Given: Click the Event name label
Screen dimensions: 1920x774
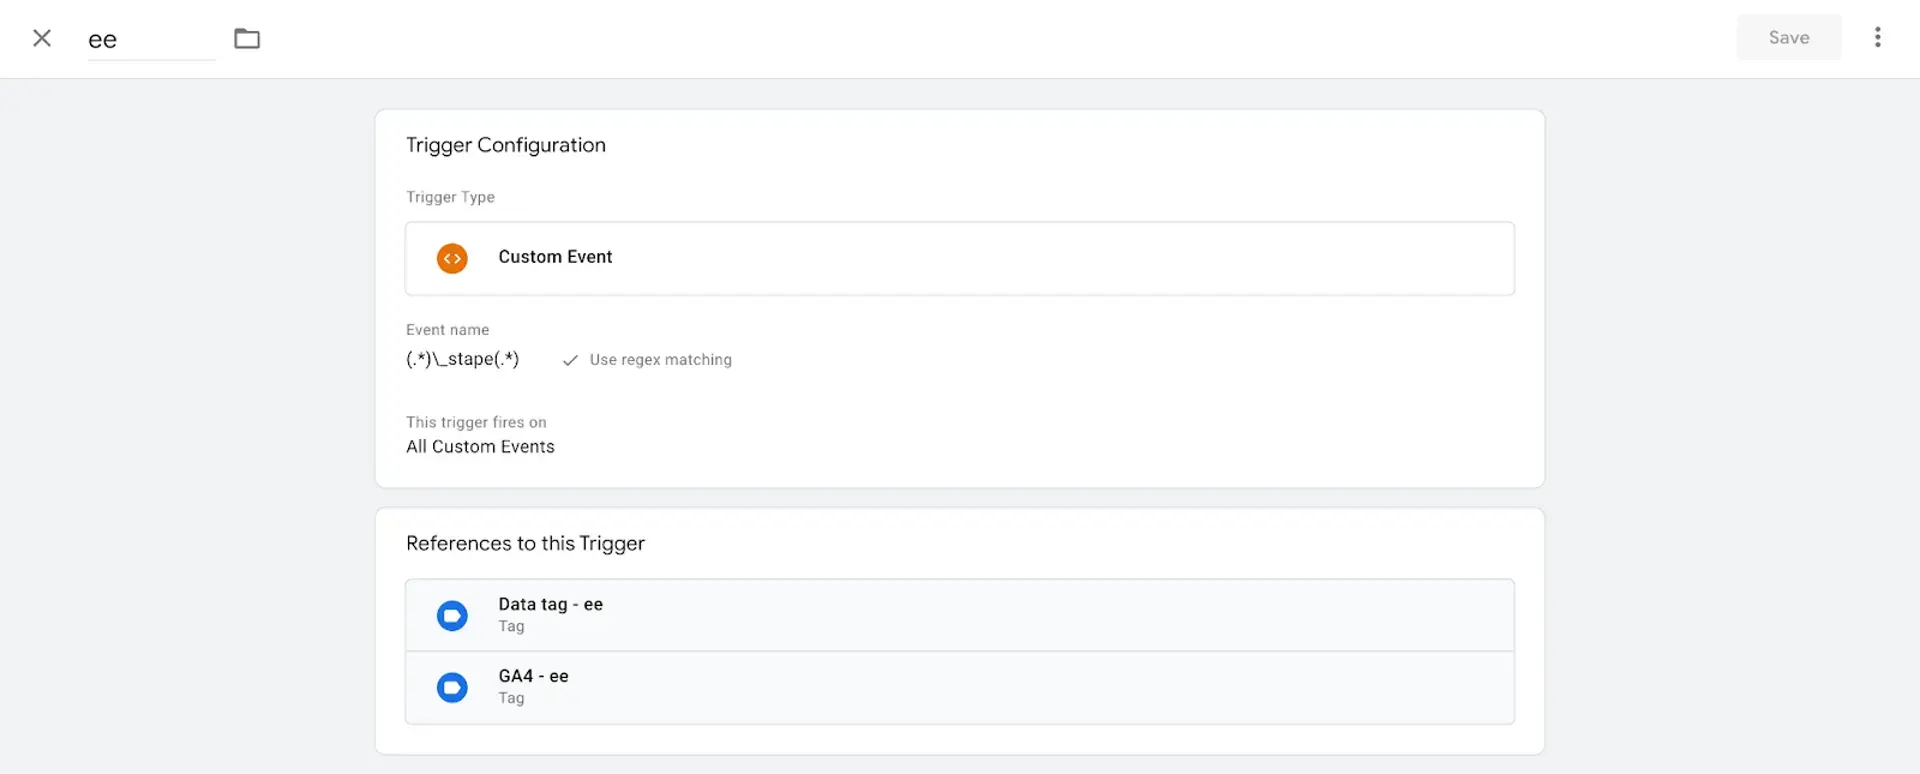Looking at the screenshot, I should coord(447,330).
